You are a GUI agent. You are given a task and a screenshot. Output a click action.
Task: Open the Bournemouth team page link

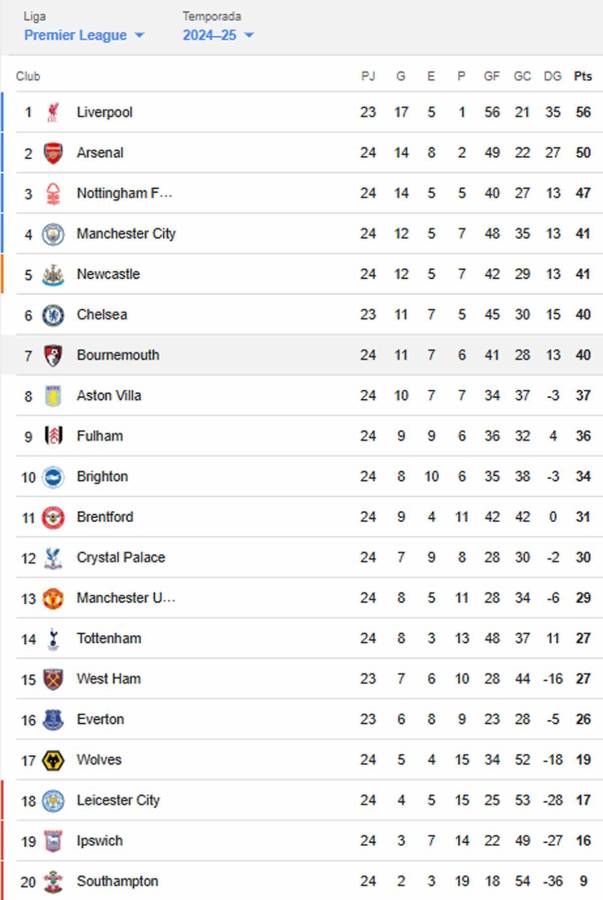118,355
